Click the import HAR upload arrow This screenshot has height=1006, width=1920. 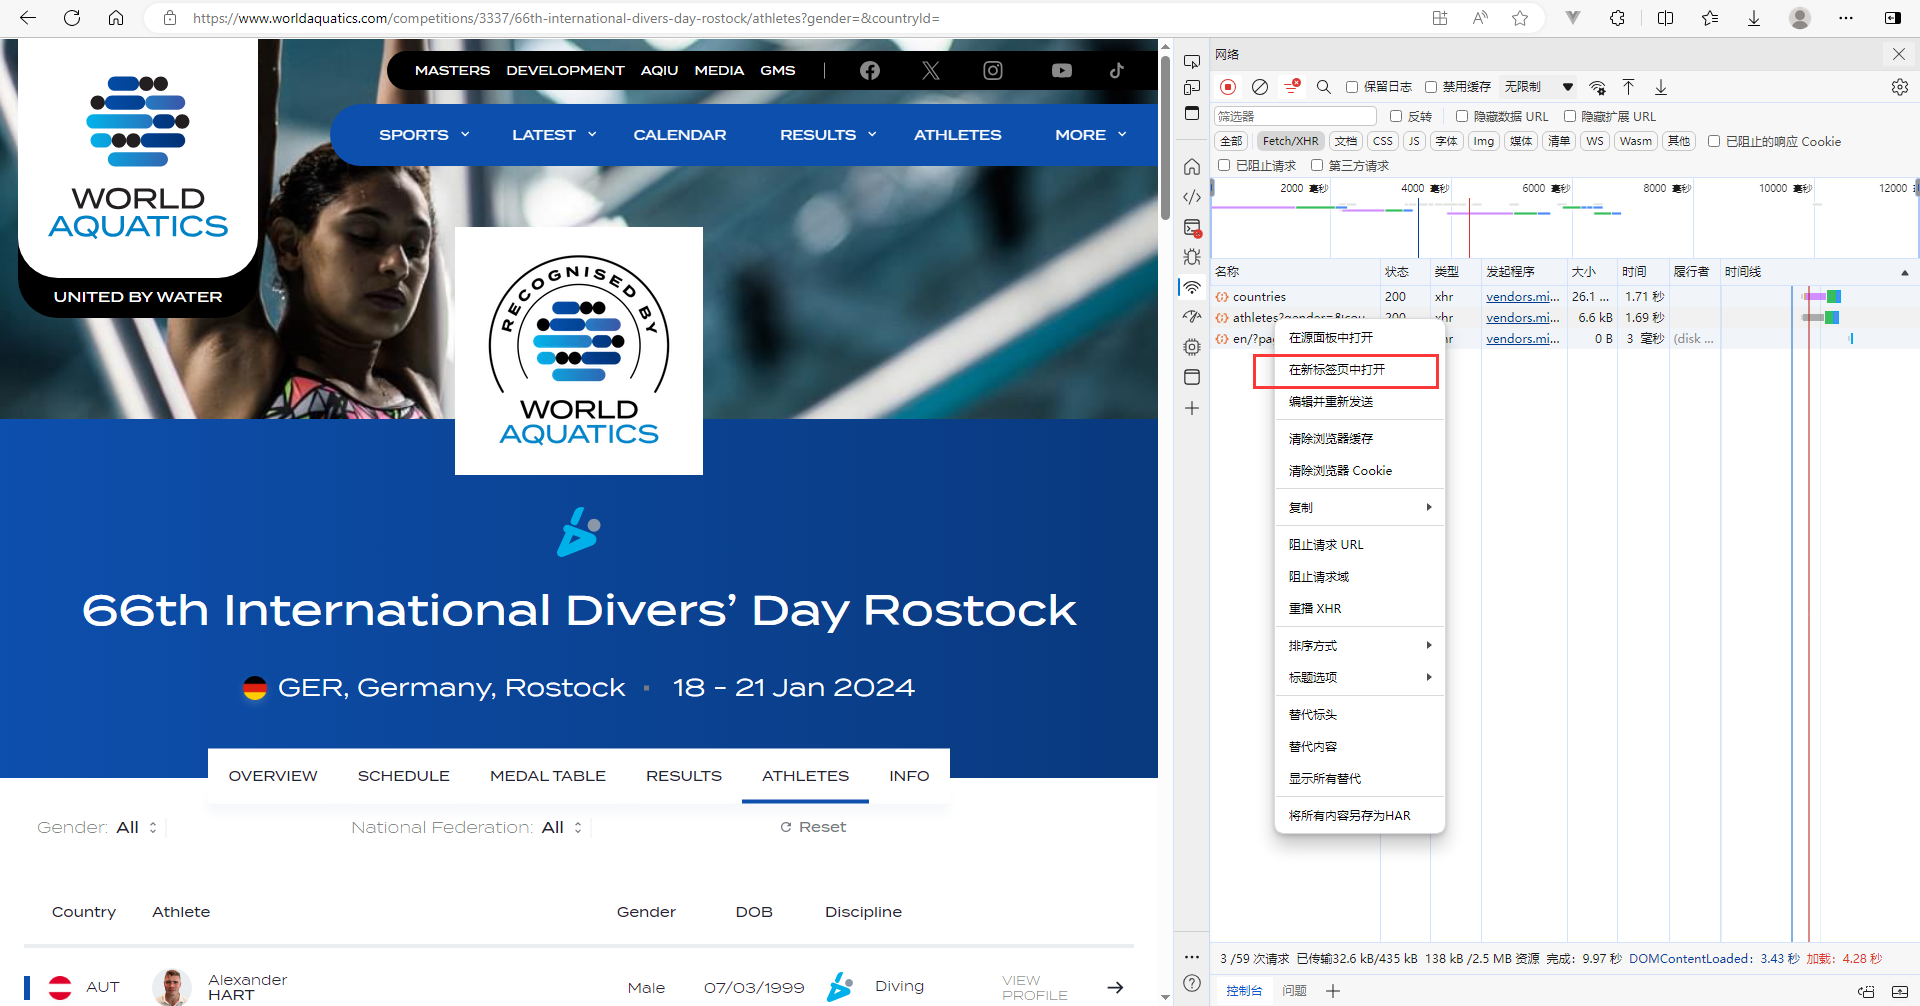(x=1628, y=87)
